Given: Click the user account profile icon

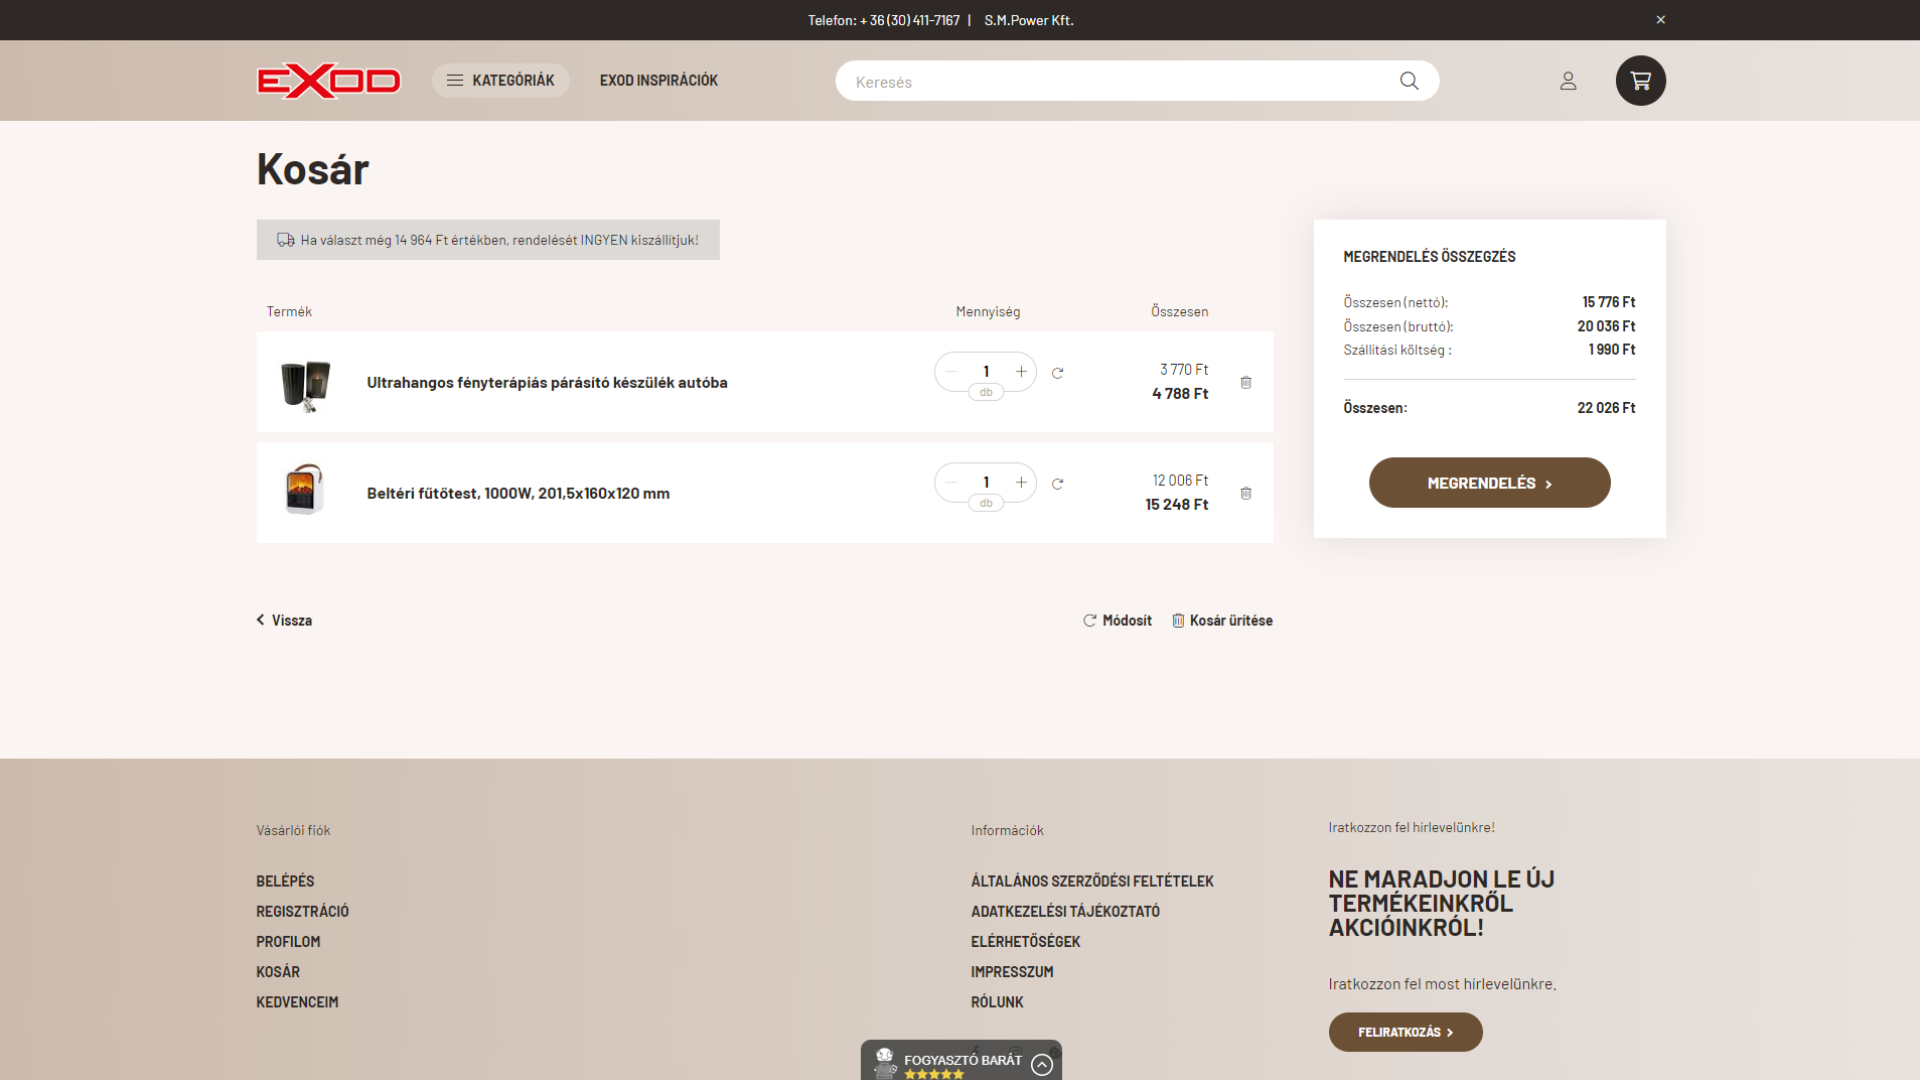Looking at the screenshot, I should [1567, 81].
